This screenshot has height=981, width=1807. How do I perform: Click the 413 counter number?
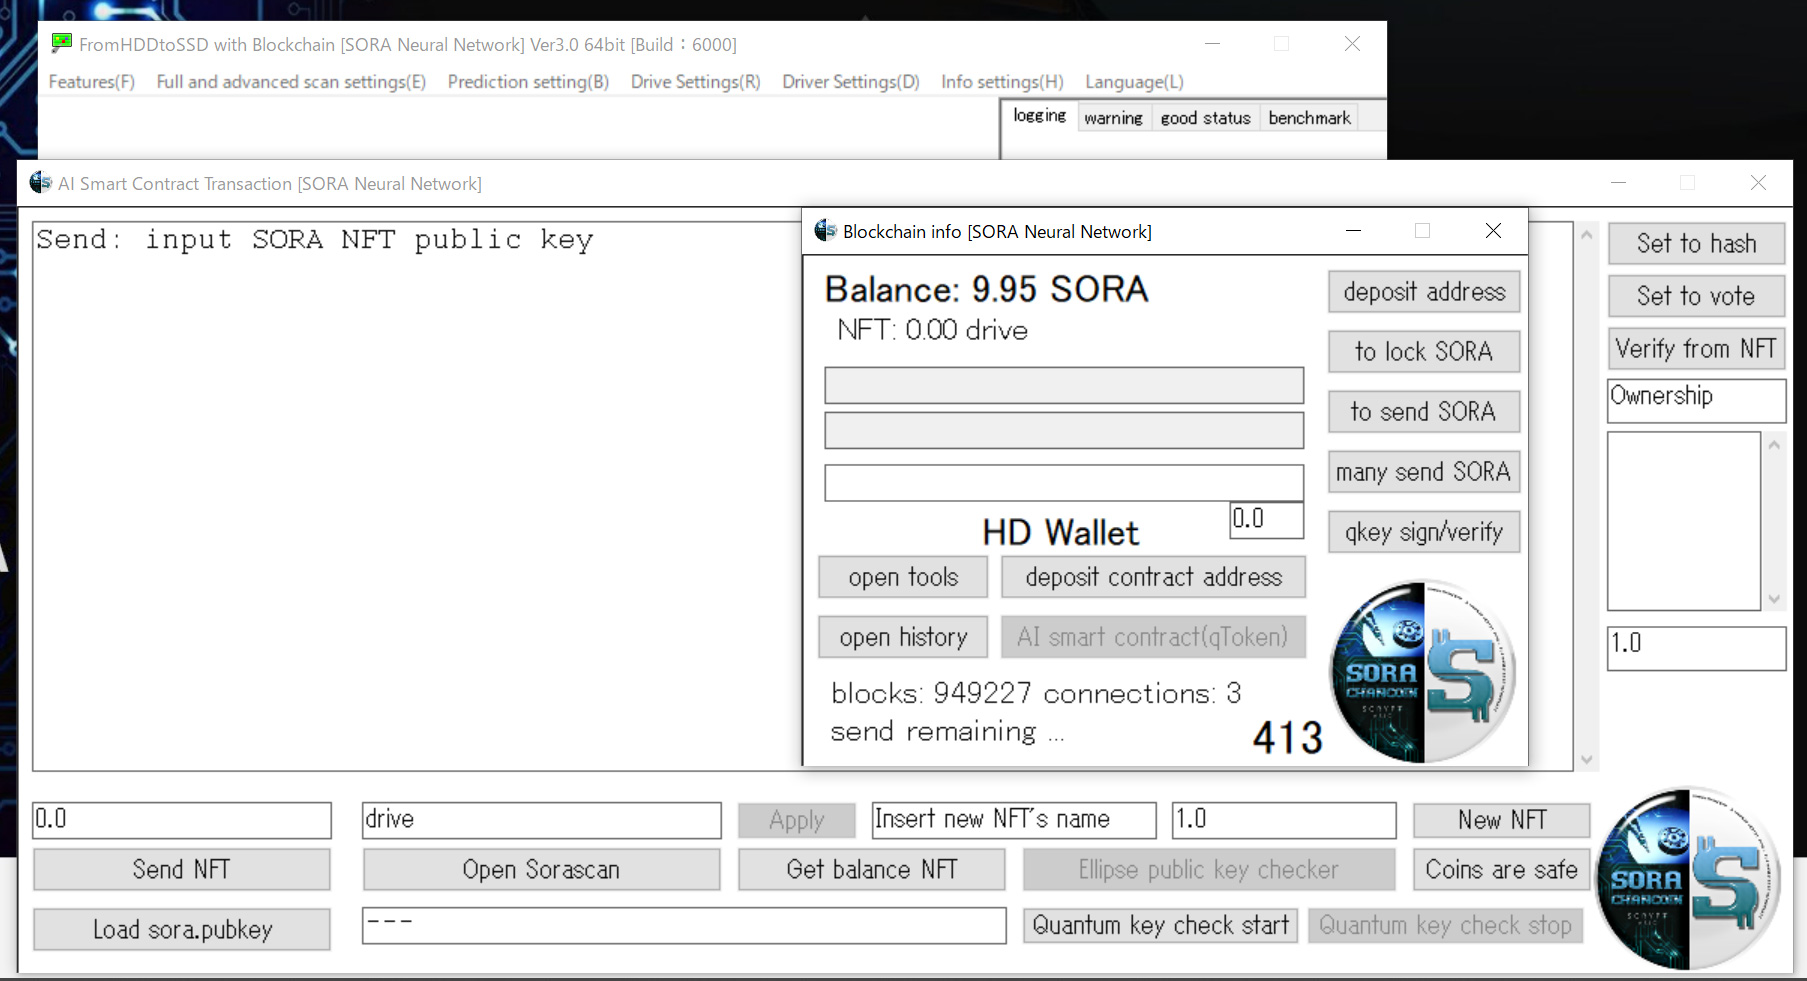[x=1288, y=738]
